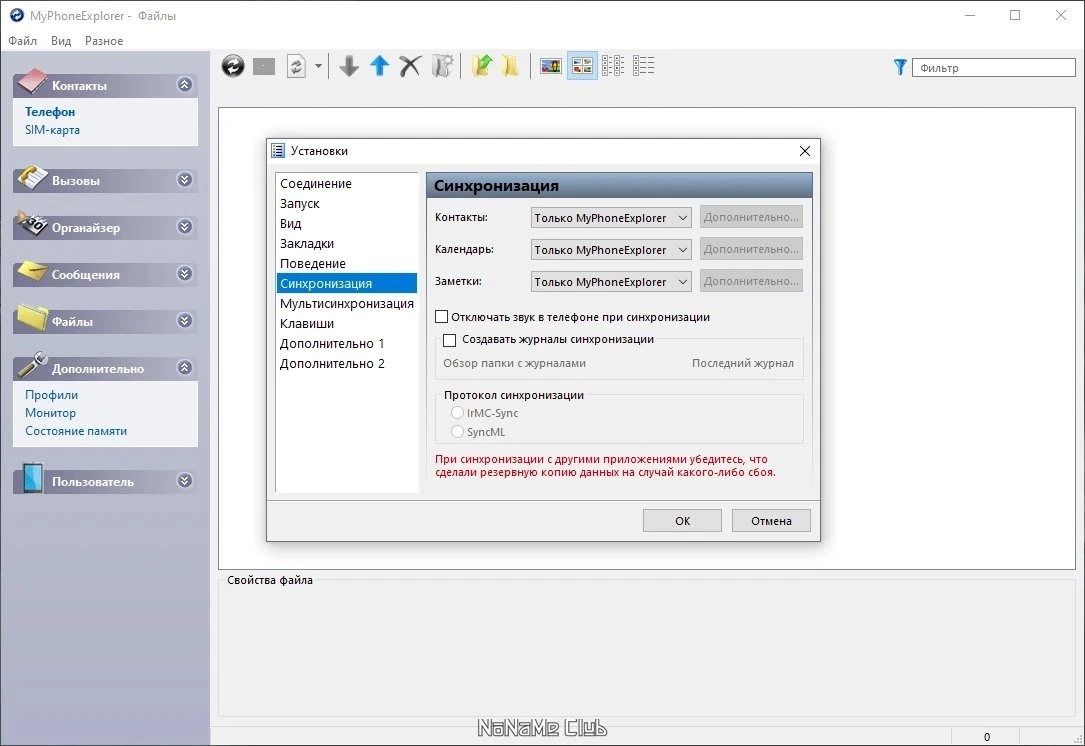Click the gray download arrow icon
This screenshot has height=746, width=1085.
pos(349,66)
